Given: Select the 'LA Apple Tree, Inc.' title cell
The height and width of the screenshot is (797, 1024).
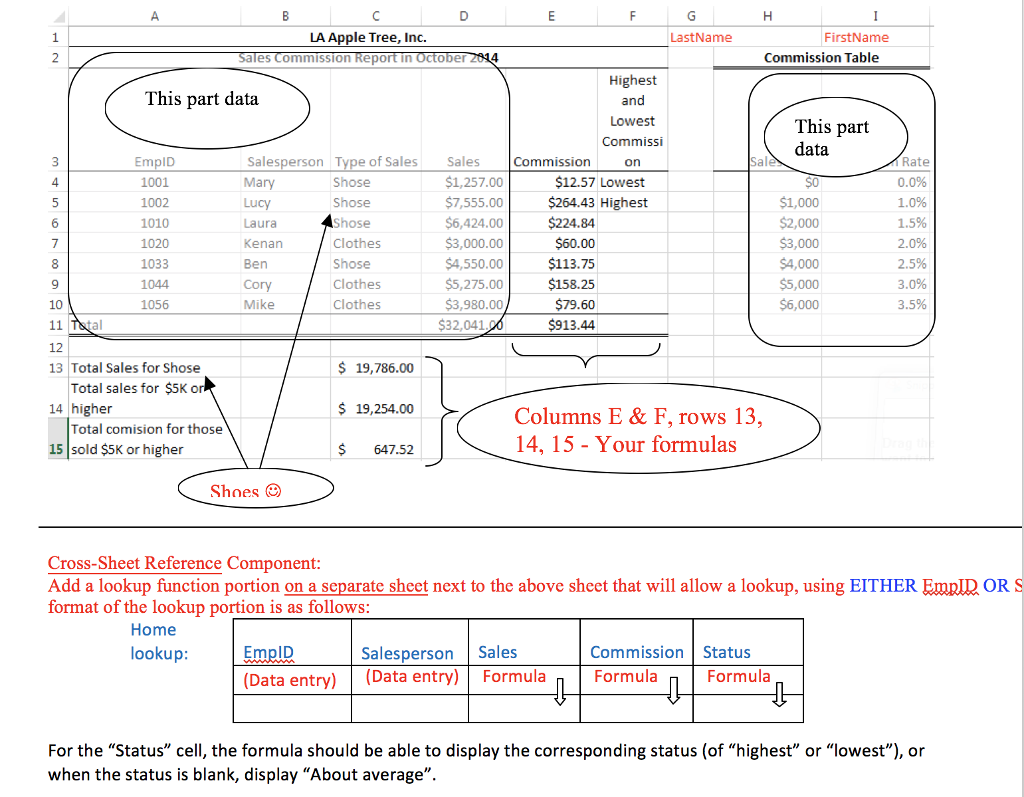Looking at the screenshot, I should pyautogui.click(x=370, y=36).
